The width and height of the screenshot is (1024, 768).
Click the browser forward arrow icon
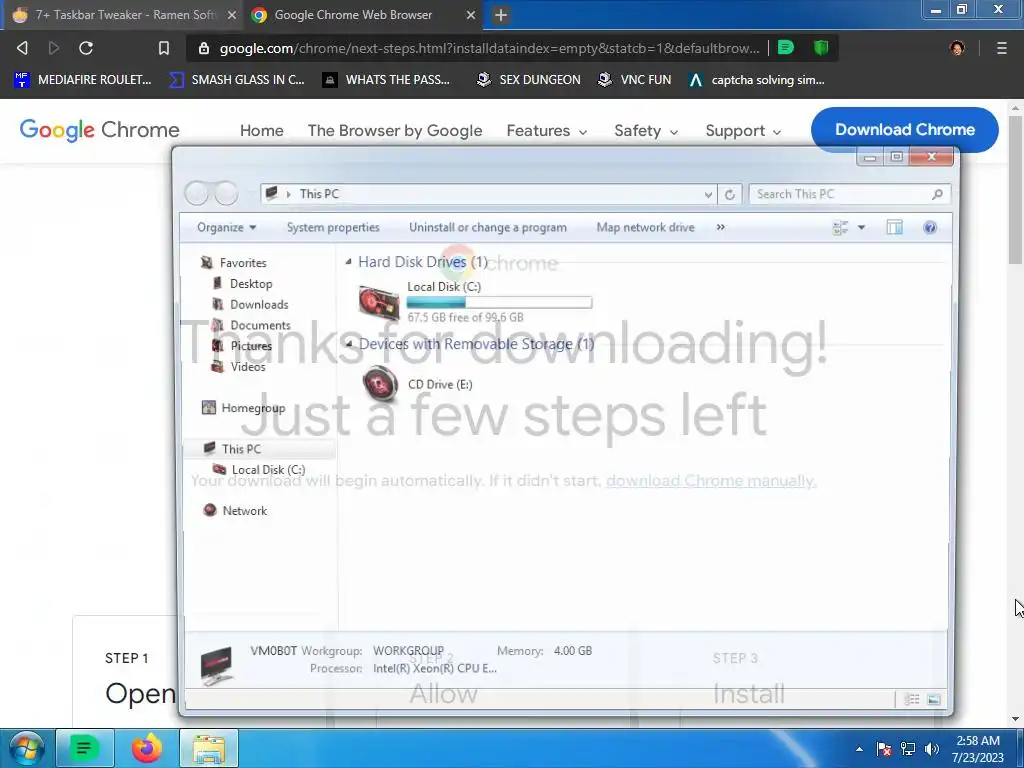54,48
